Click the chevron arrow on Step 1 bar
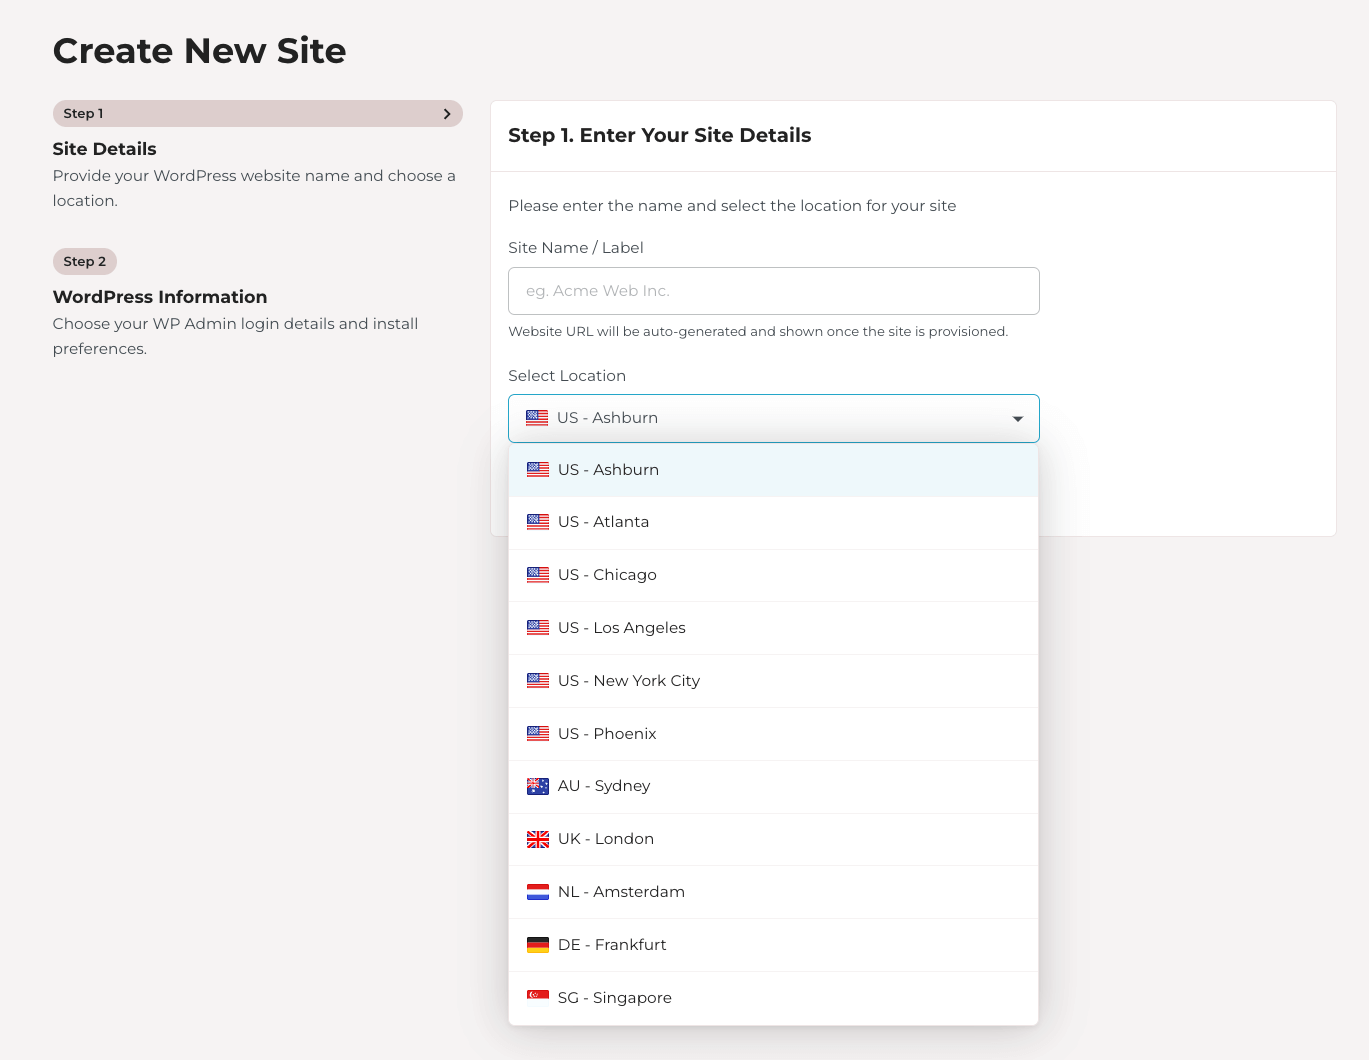Screen dimensions: 1369x1060 447,114
